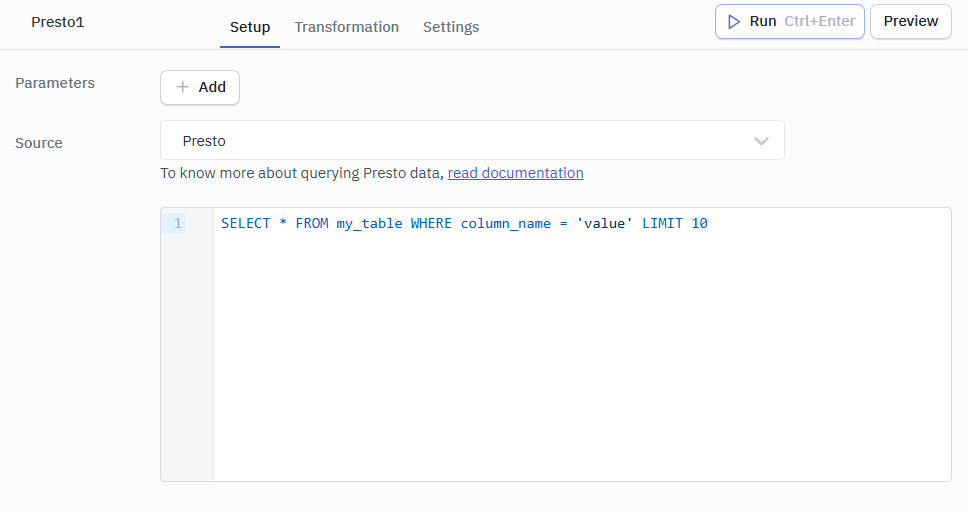Click inside the SQL query editor
Screen dimensions: 968x513
tap(582, 344)
